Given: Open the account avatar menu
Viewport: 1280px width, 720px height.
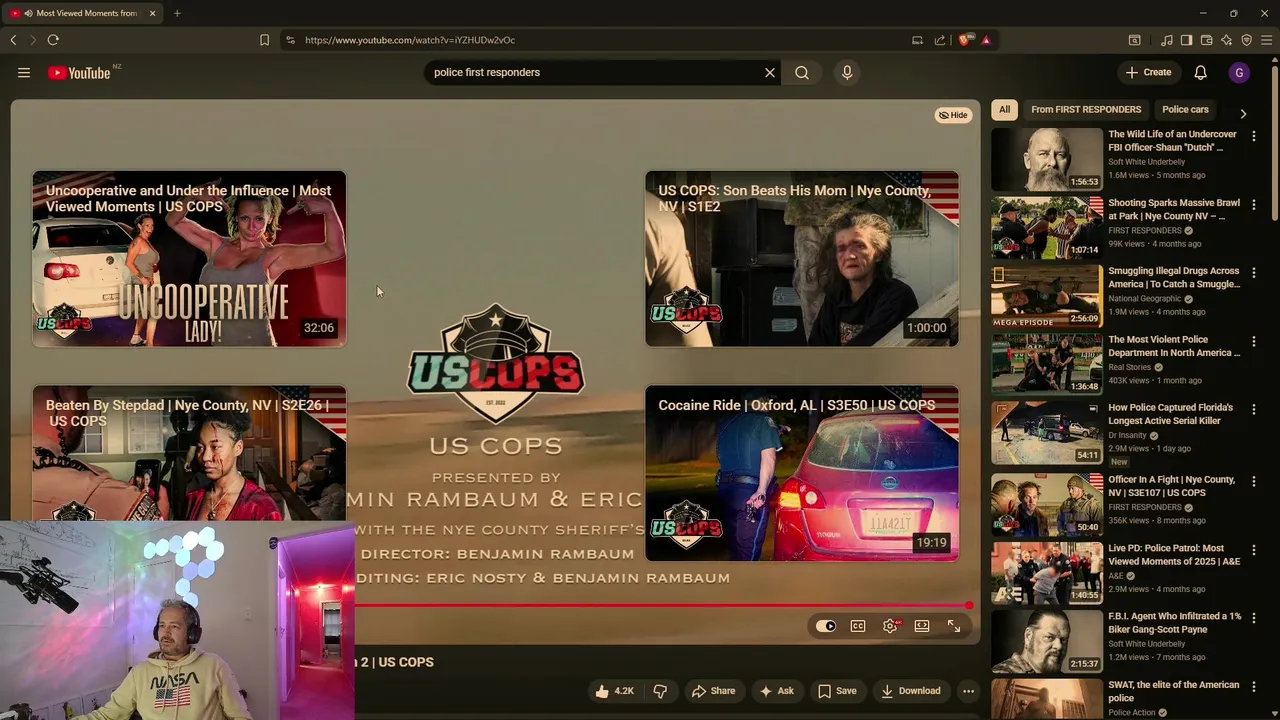Looking at the screenshot, I should 1239,73.
